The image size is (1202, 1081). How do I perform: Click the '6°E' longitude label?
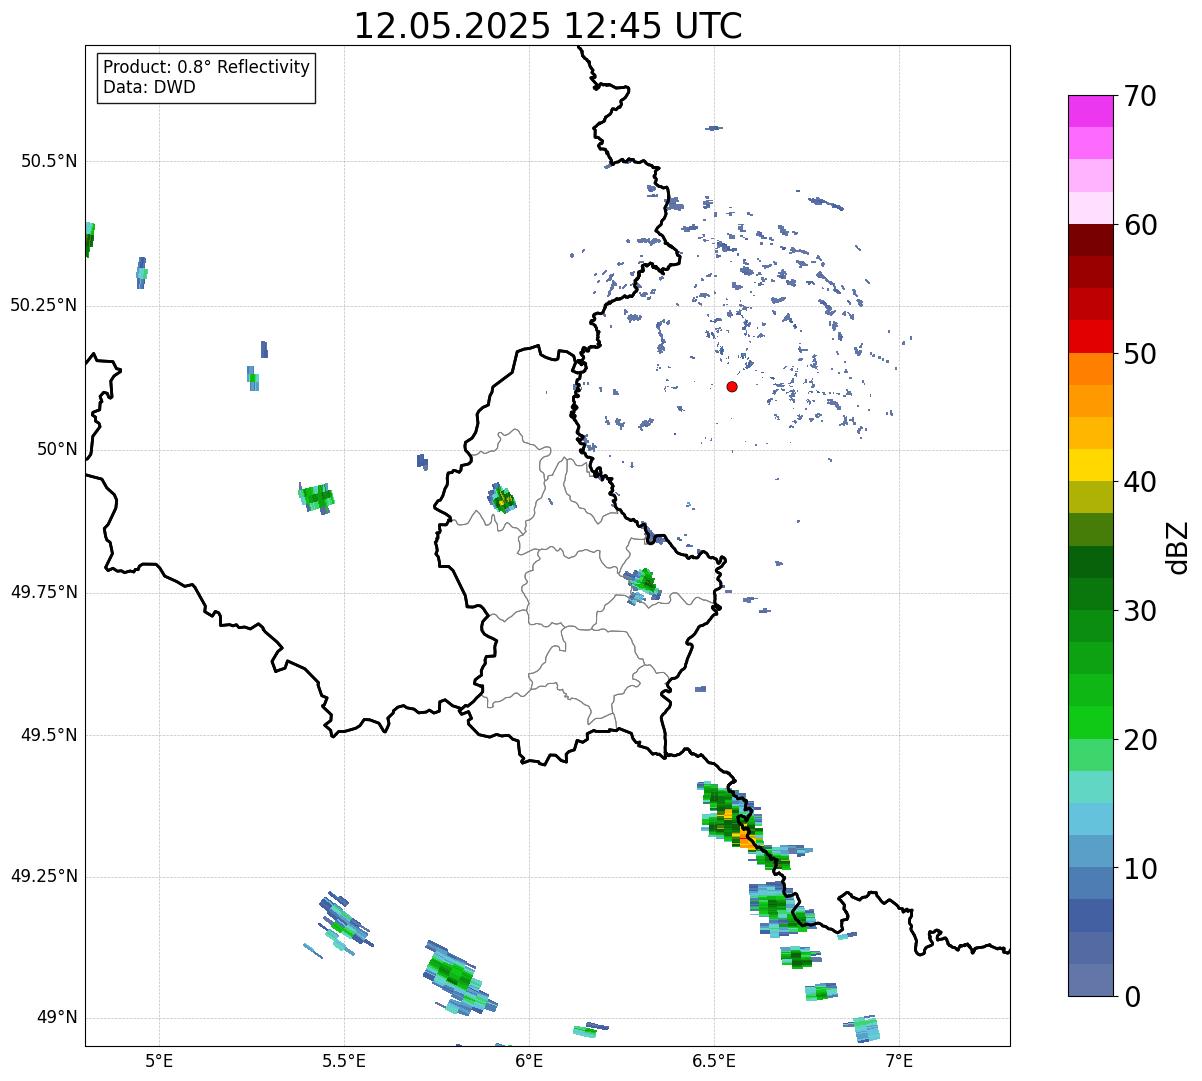click(529, 1060)
